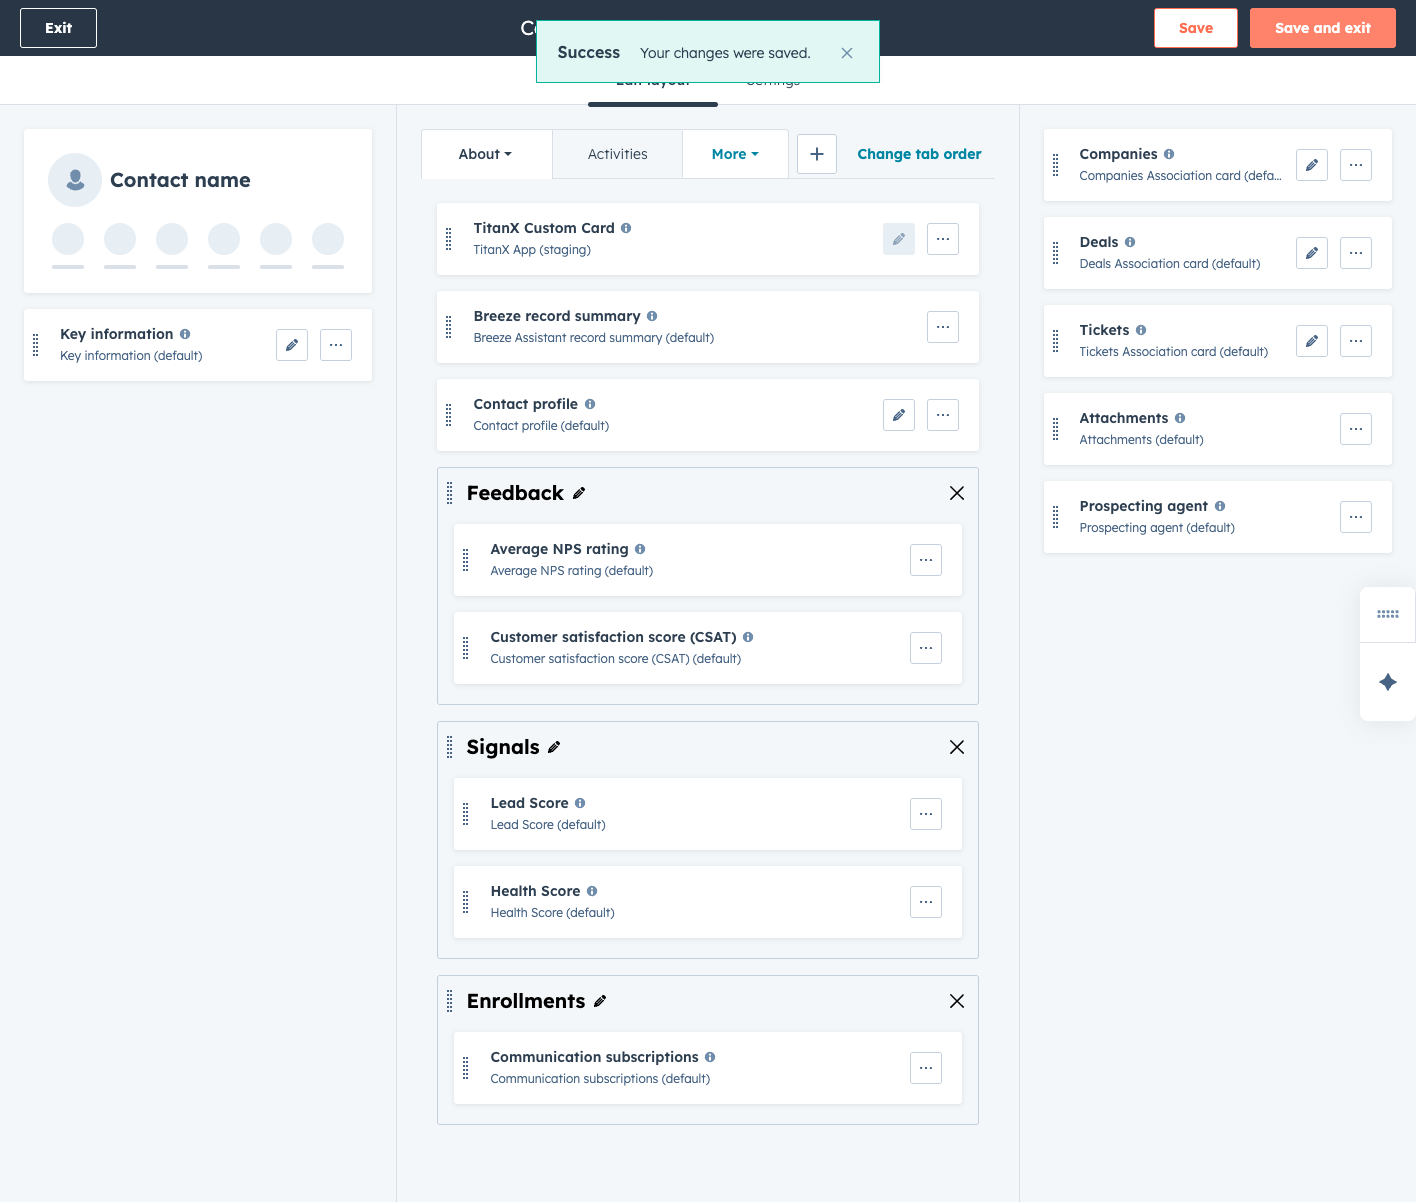Switch to the Activities tab
The width and height of the screenshot is (1416, 1202).
617,154
